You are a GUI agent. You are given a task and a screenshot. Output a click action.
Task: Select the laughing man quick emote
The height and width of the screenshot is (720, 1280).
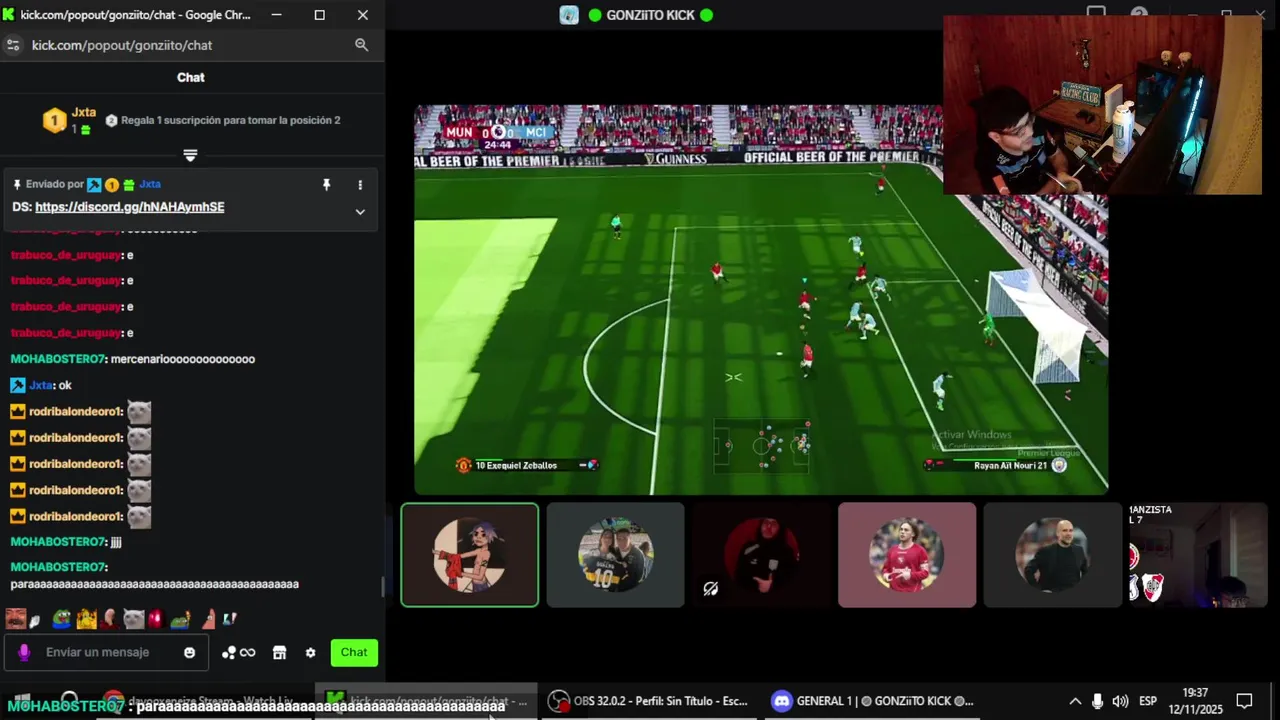(16, 619)
